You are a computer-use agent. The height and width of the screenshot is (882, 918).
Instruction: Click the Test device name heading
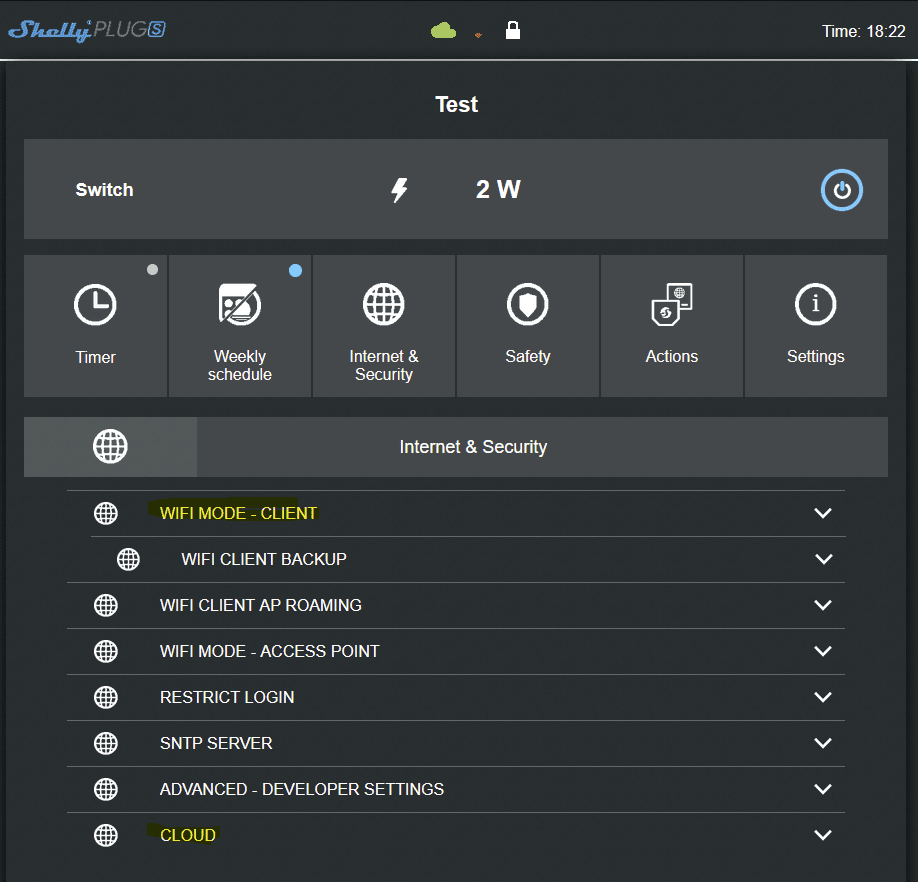pos(457,105)
